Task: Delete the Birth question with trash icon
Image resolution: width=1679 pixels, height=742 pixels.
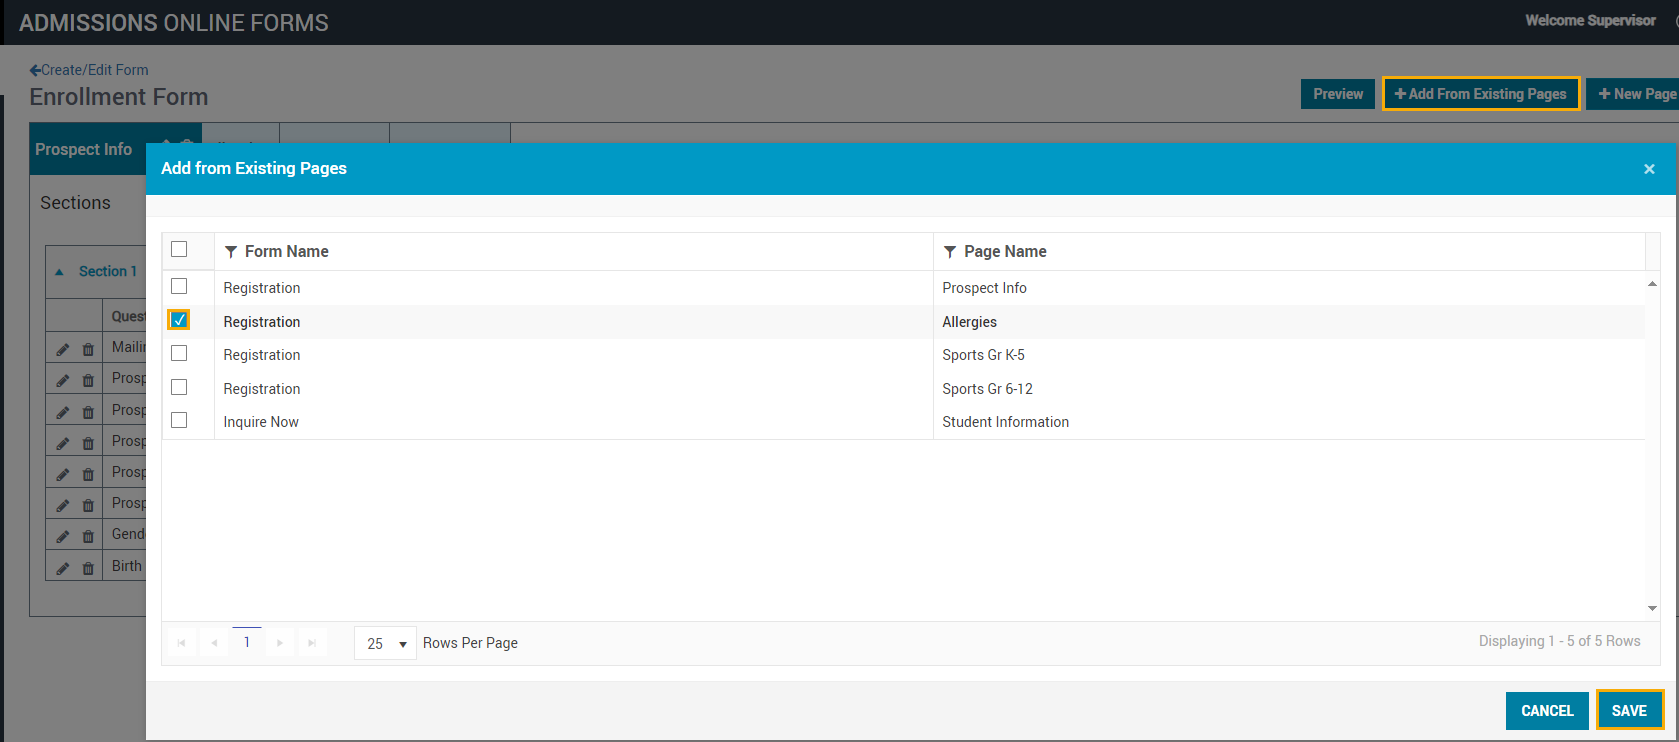Action: [x=88, y=568]
